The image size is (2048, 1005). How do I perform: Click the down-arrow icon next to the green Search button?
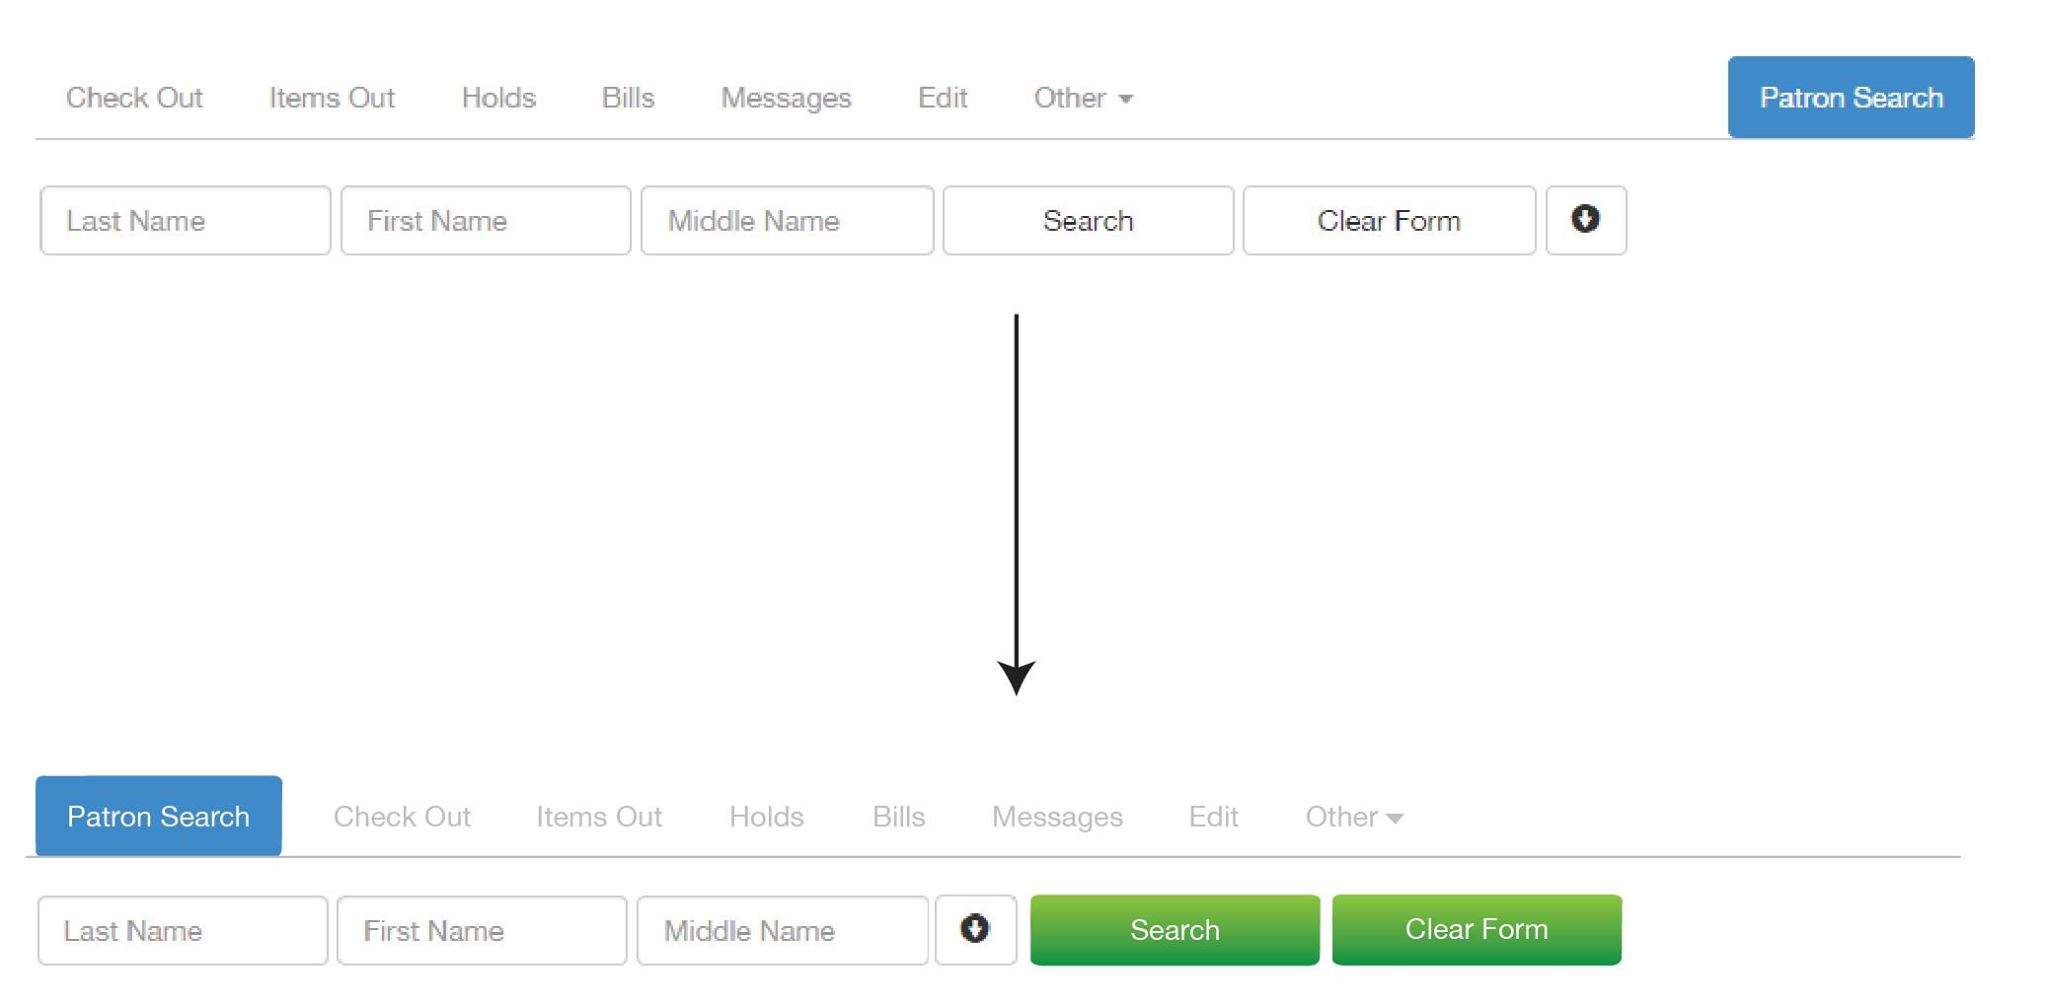coord(975,930)
